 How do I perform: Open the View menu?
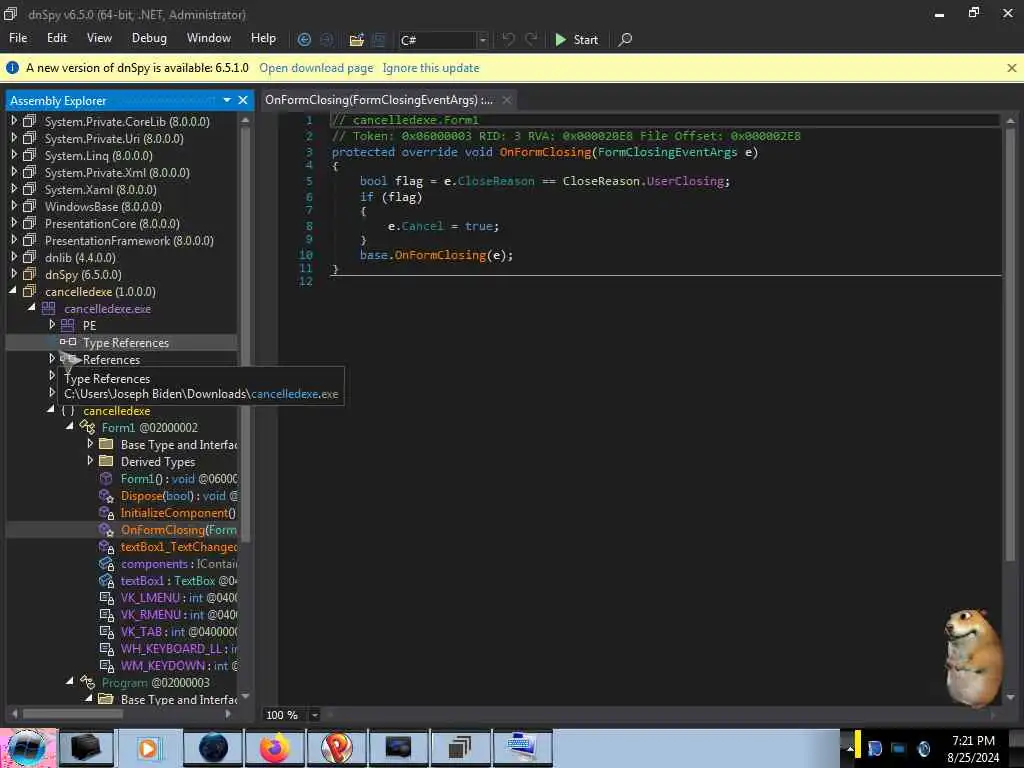click(x=99, y=38)
